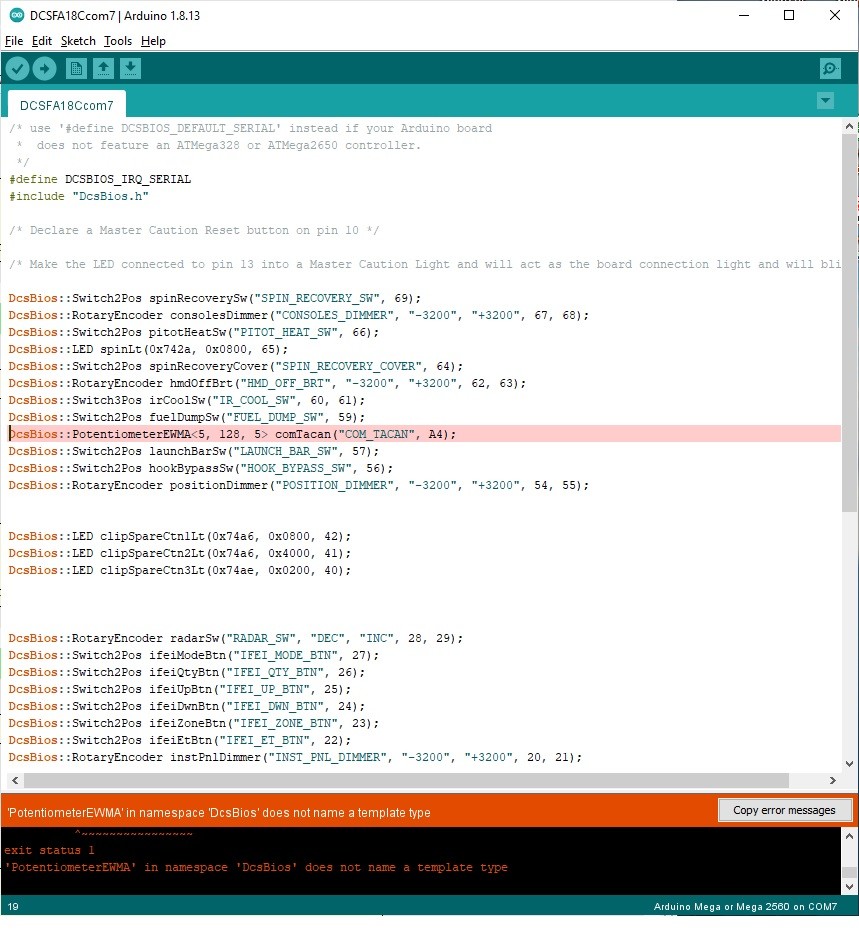Click the ifeiEtBtn line
This screenshot has width=859, height=943.
(180, 740)
